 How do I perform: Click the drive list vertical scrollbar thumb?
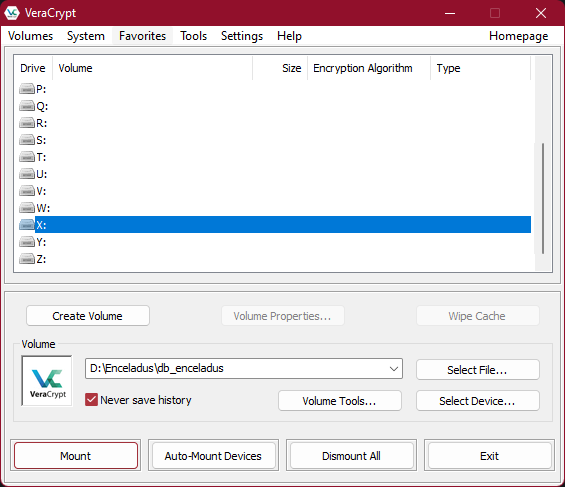pyautogui.click(x=543, y=198)
